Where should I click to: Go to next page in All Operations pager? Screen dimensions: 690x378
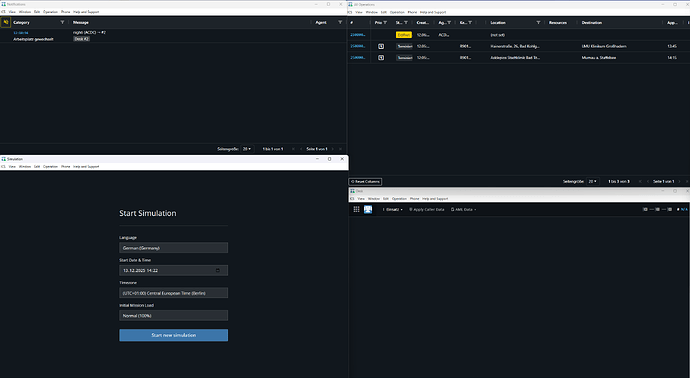[x=679, y=181]
